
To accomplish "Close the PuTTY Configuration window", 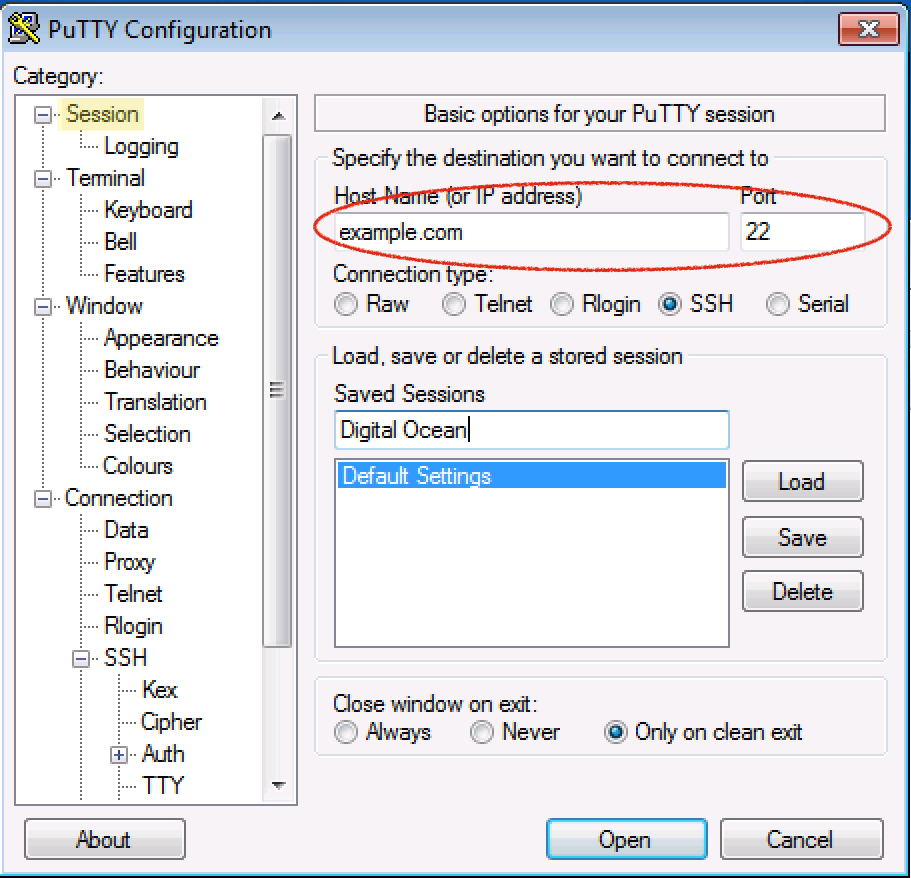I will point(866,29).
